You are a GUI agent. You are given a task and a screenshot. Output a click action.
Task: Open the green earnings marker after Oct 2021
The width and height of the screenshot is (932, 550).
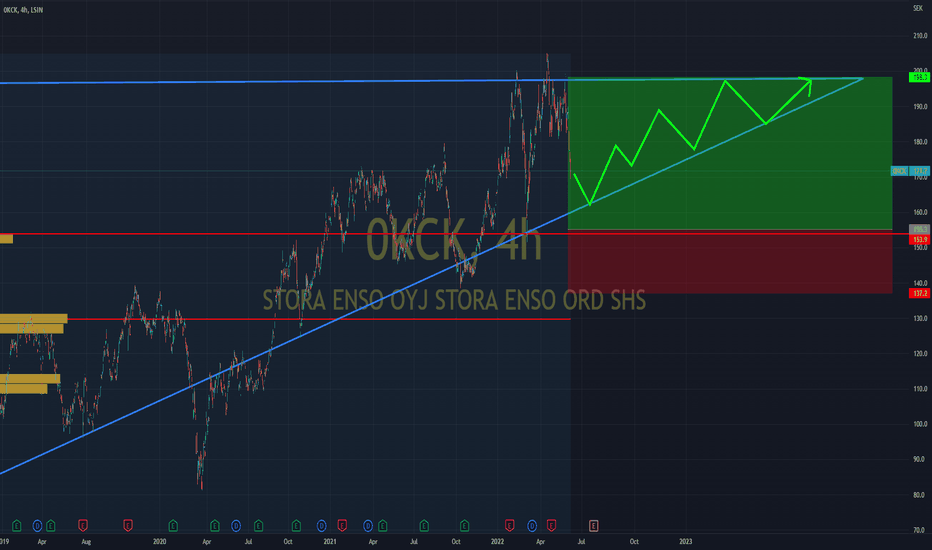coord(464,526)
